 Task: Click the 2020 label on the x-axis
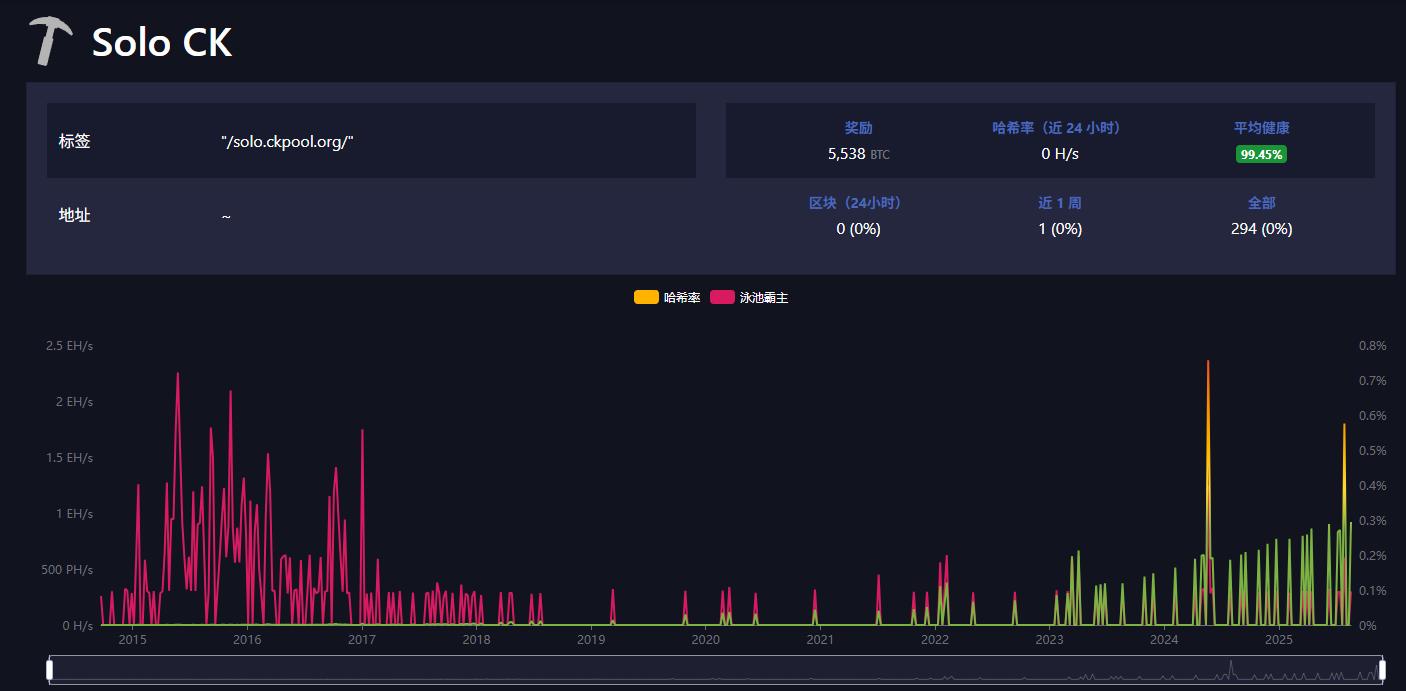(706, 640)
